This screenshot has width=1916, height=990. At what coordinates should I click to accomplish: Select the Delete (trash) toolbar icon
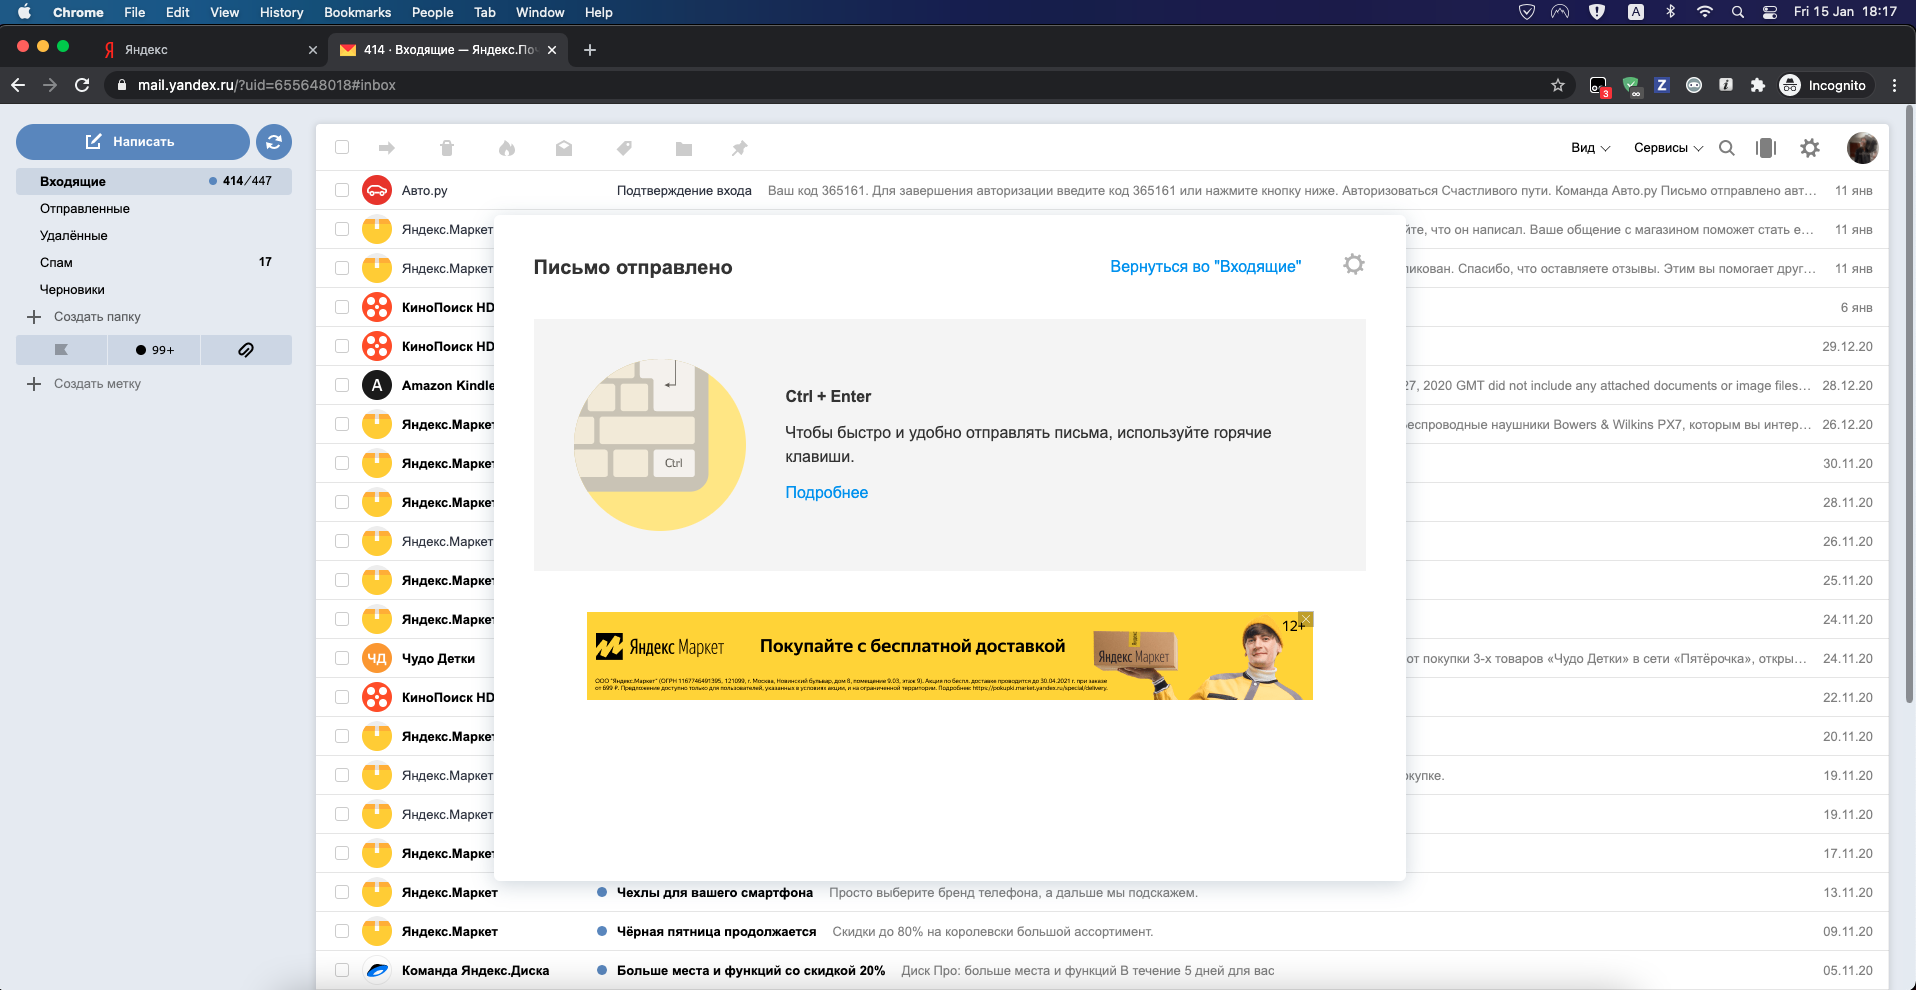[x=447, y=147]
